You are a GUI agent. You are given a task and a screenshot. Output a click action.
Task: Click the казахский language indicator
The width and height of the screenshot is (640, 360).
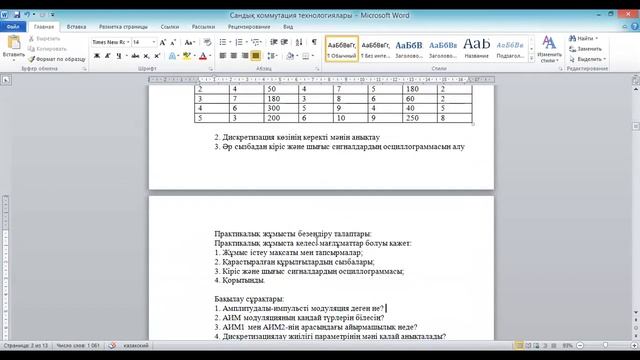[x=136, y=346]
